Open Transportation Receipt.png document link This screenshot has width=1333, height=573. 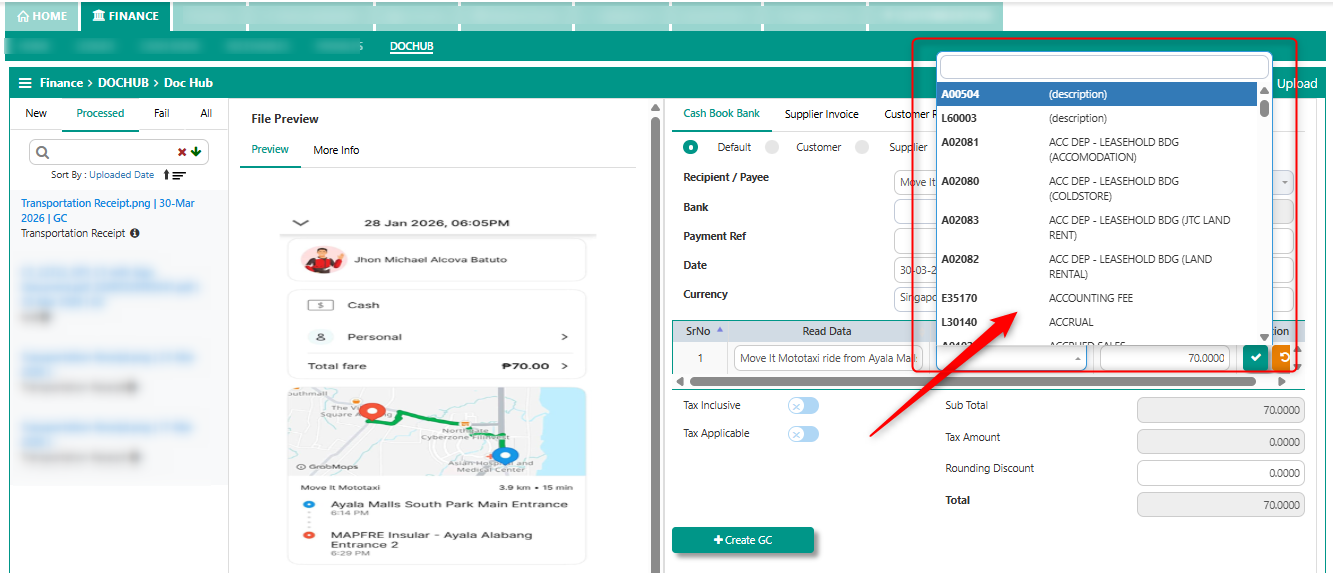[108, 210]
